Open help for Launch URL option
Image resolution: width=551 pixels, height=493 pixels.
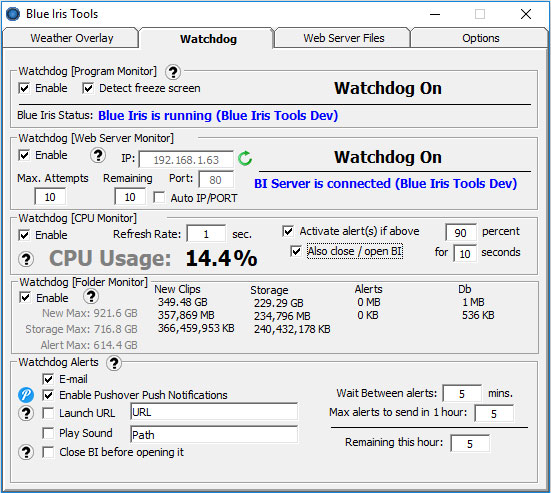point(26,413)
